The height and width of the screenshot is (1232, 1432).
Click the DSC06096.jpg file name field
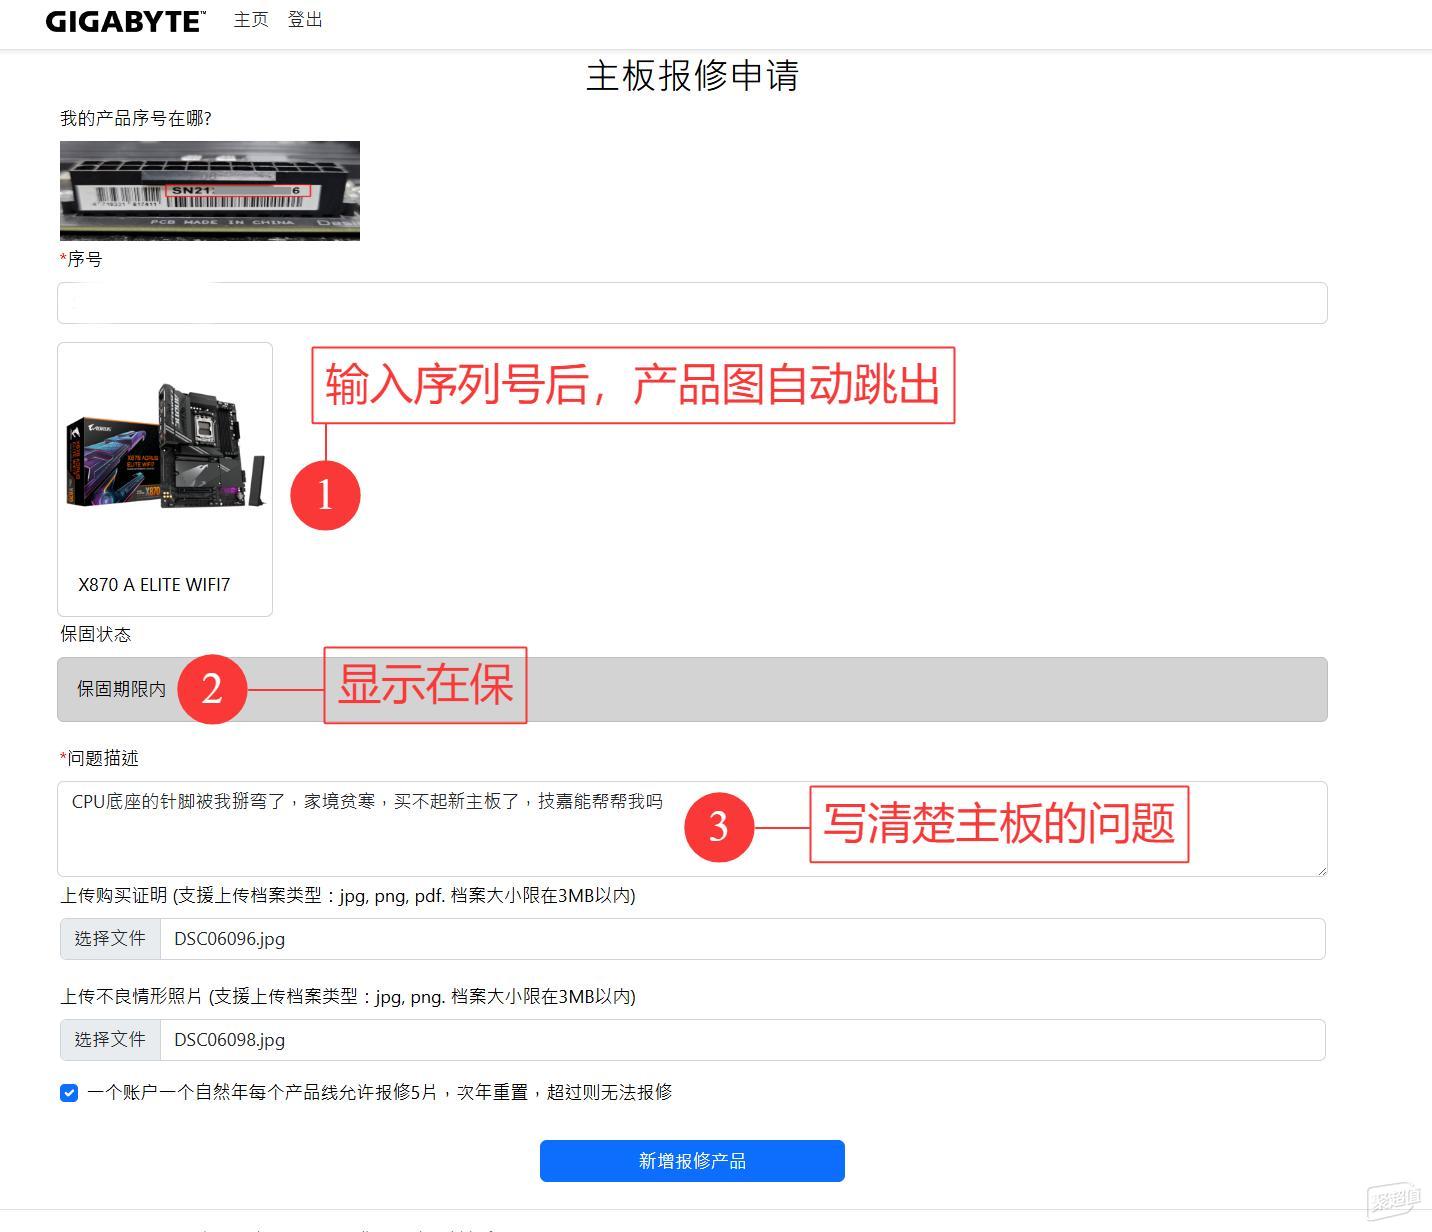743,939
